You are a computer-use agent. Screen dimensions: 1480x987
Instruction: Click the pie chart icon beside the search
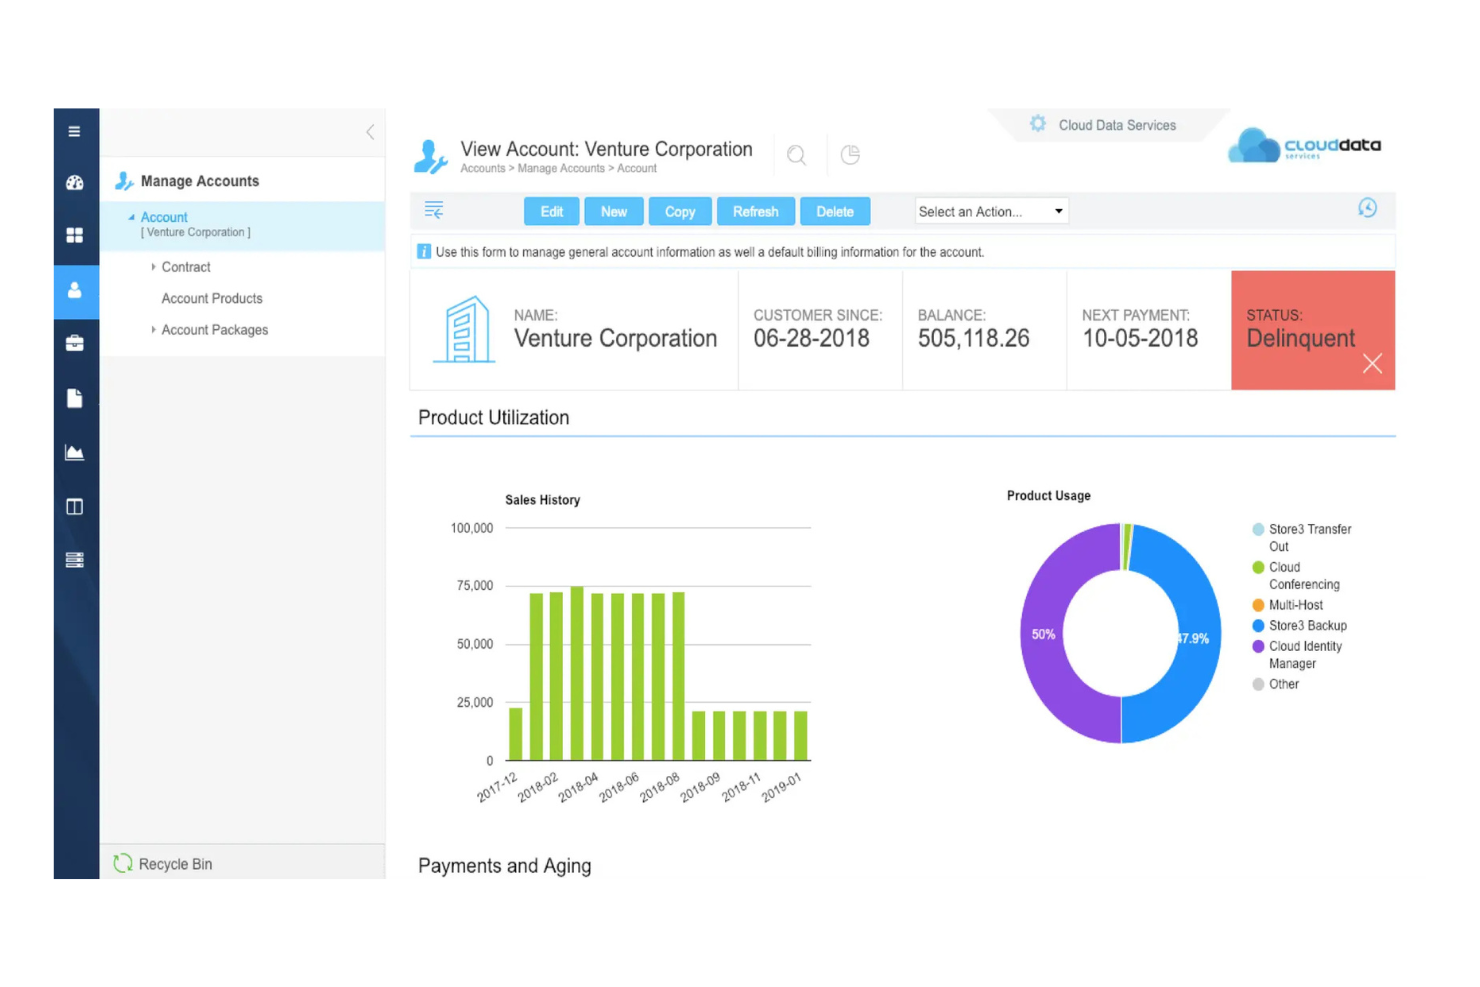tap(850, 155)
